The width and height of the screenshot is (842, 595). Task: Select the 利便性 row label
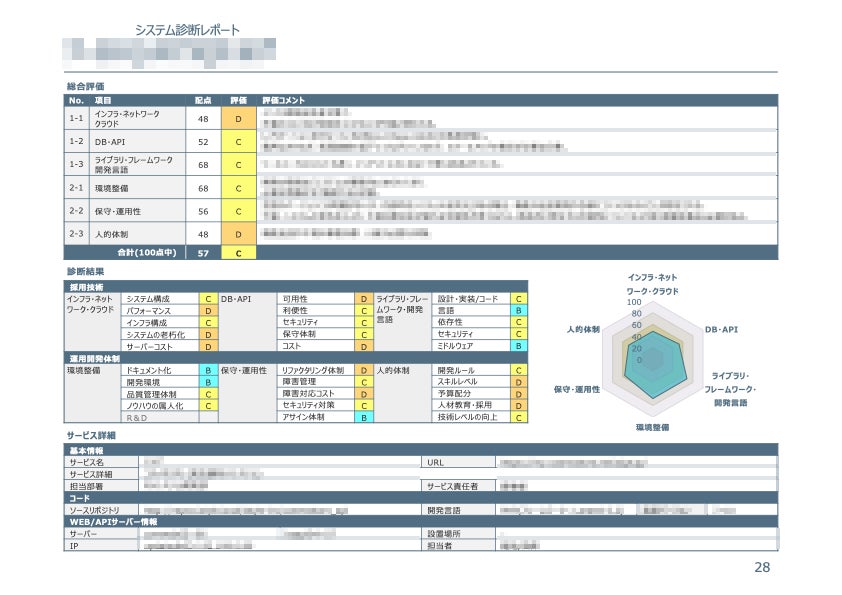(x=295, y=310)
